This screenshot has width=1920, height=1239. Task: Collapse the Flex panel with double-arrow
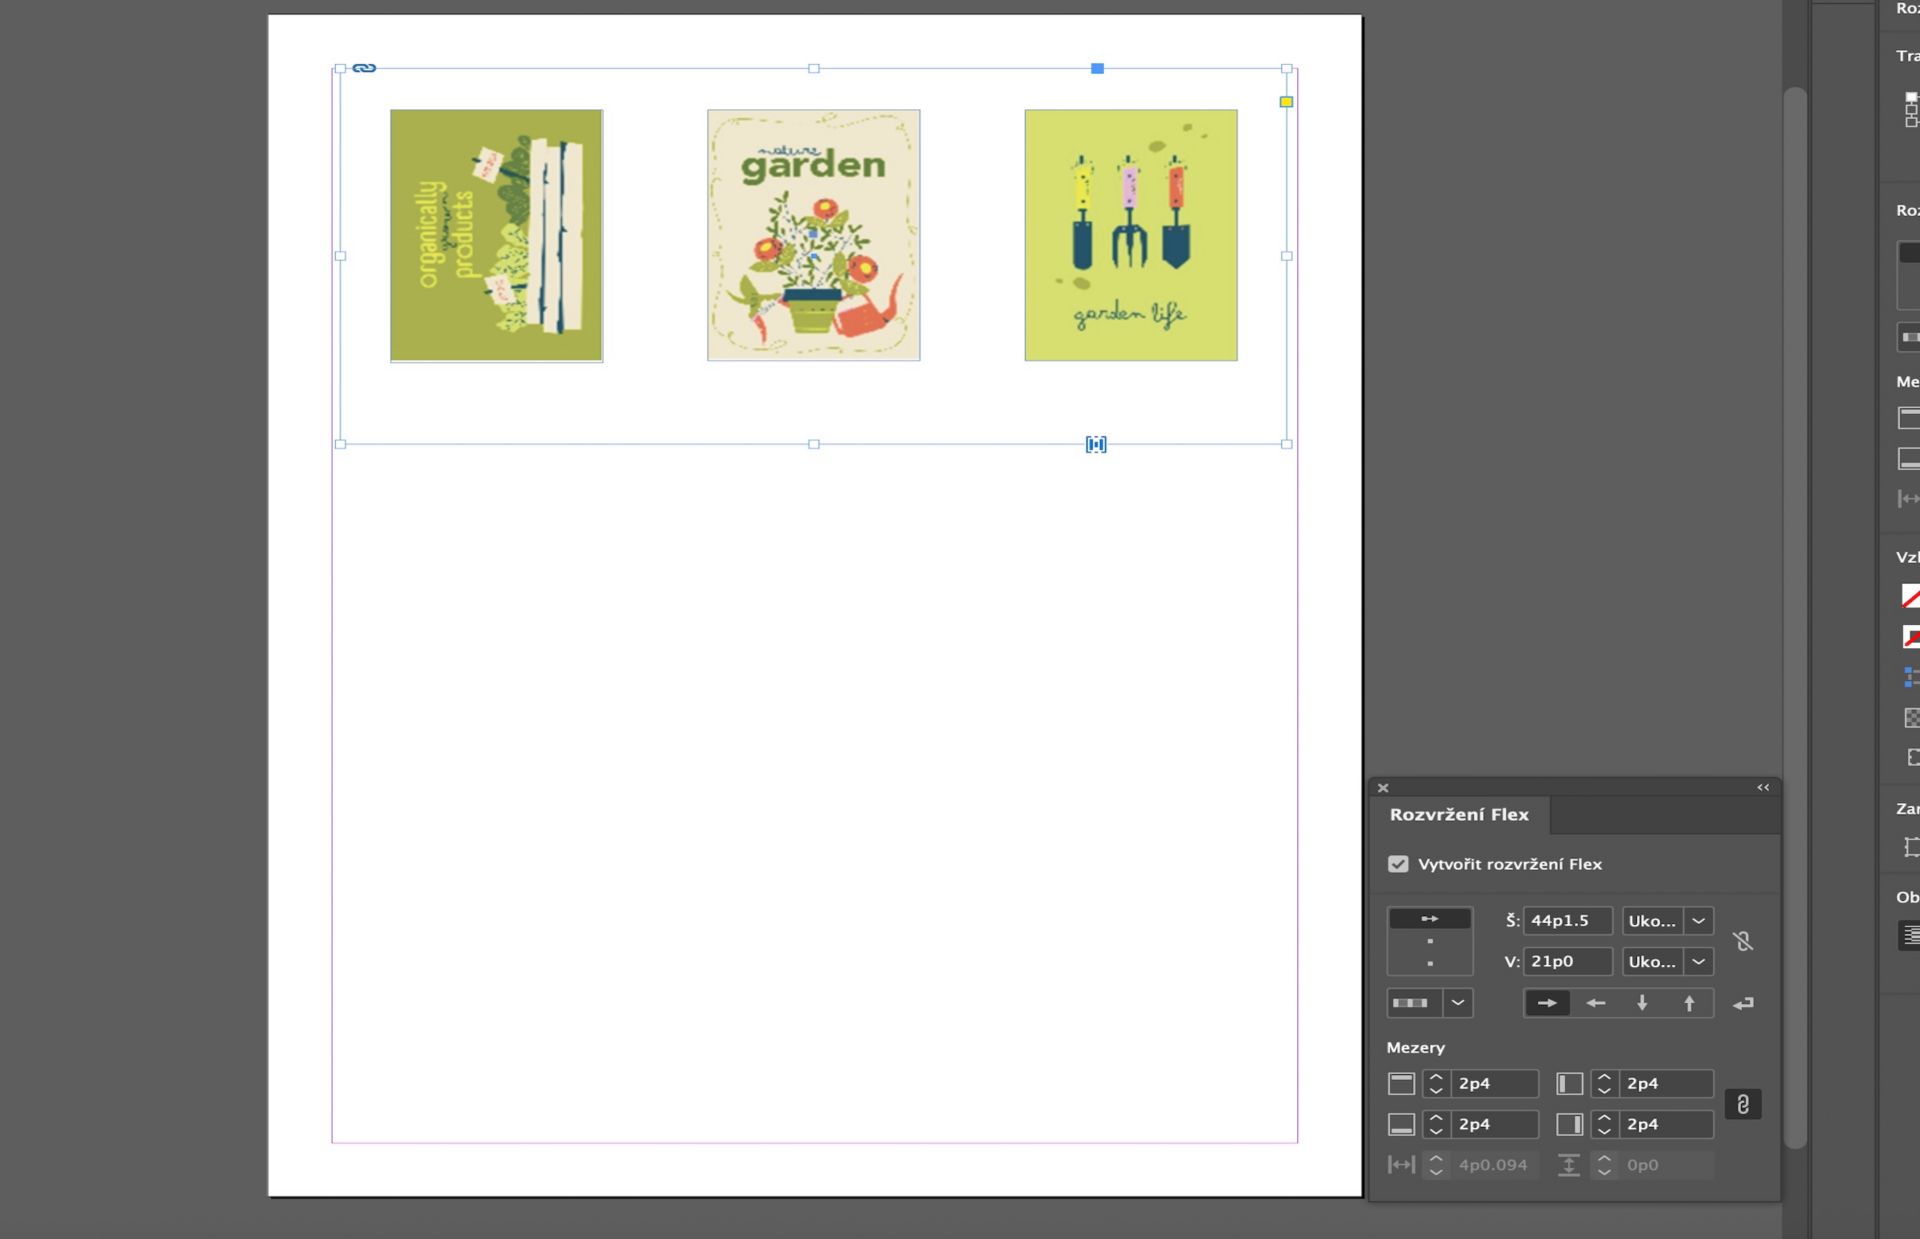tap(1763, 788)
